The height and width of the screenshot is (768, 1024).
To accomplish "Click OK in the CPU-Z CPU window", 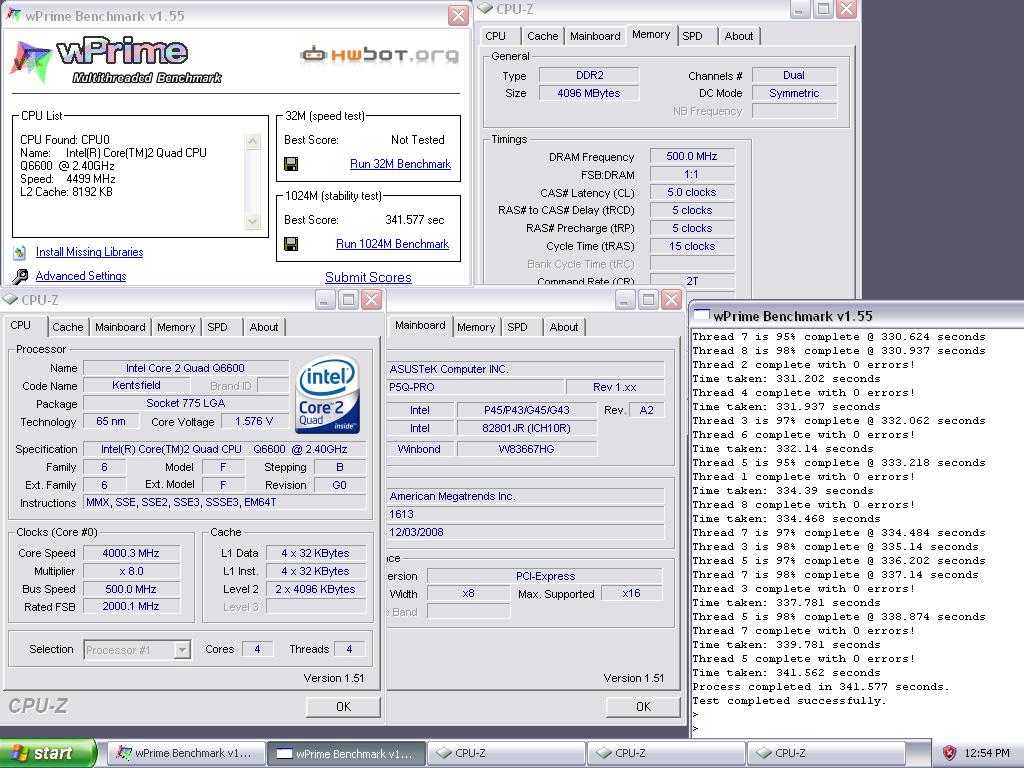I will [x=344, y=707].
